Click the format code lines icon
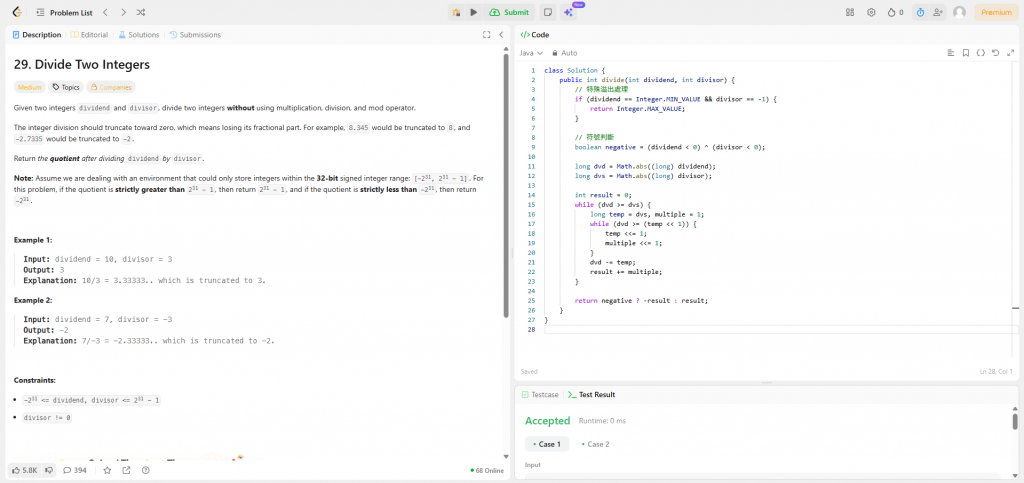The image size is (1024, 483). 951,53
